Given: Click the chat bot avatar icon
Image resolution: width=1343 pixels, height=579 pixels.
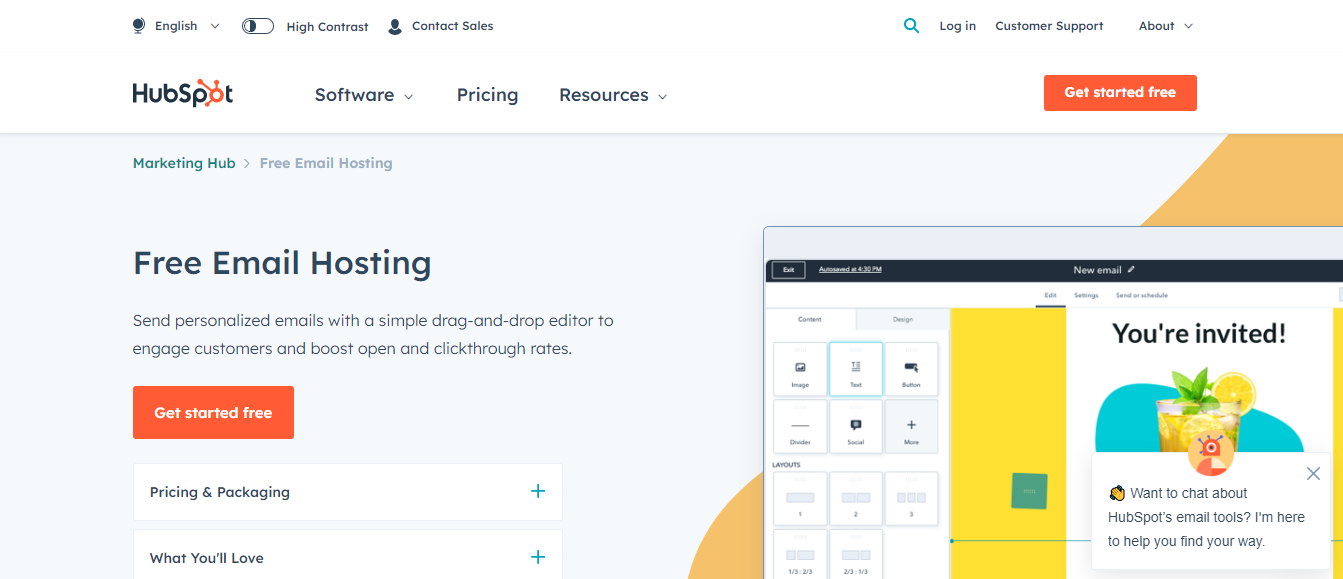Looking at the screenshot, I should 1211,451.
